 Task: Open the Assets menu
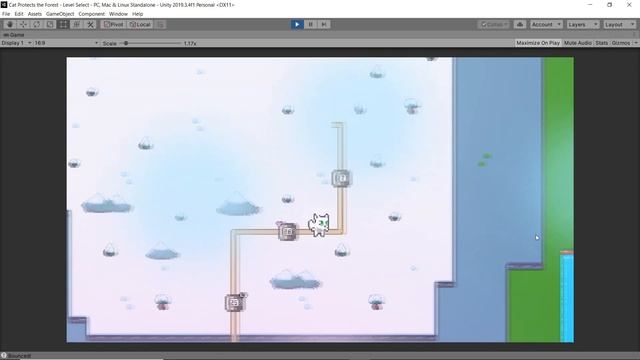pos(35,14)
